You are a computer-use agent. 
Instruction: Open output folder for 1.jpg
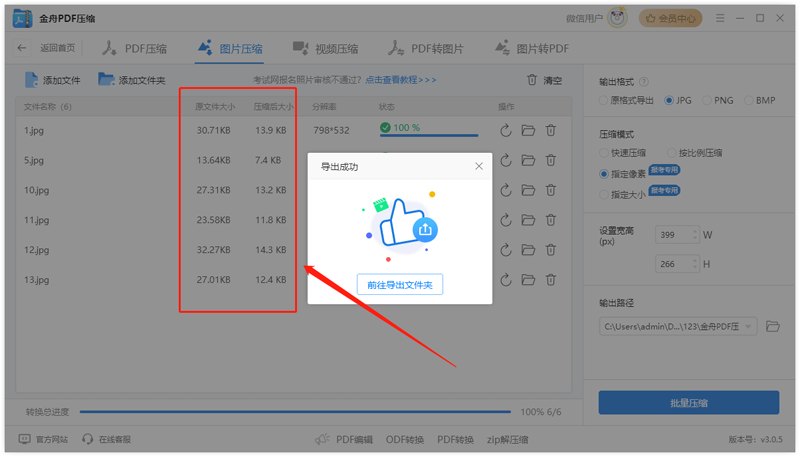[x=528, y=131]
